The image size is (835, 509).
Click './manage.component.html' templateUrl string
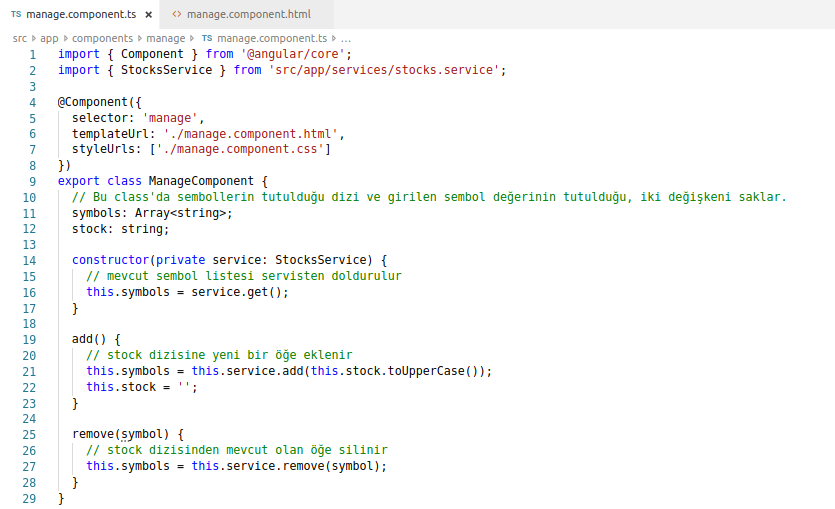[x=250, y=134]
